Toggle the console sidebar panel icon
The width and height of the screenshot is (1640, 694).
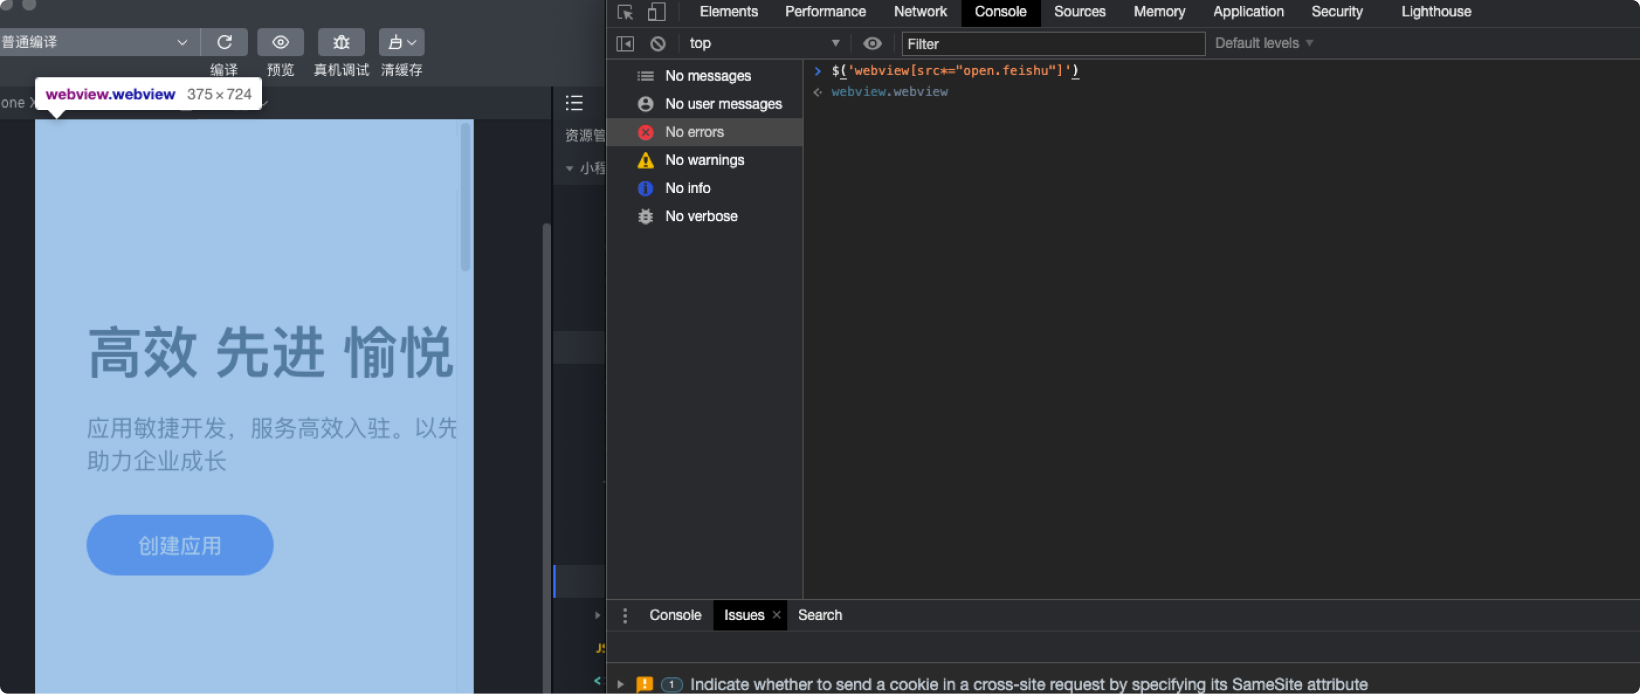(x=625, y=44)
